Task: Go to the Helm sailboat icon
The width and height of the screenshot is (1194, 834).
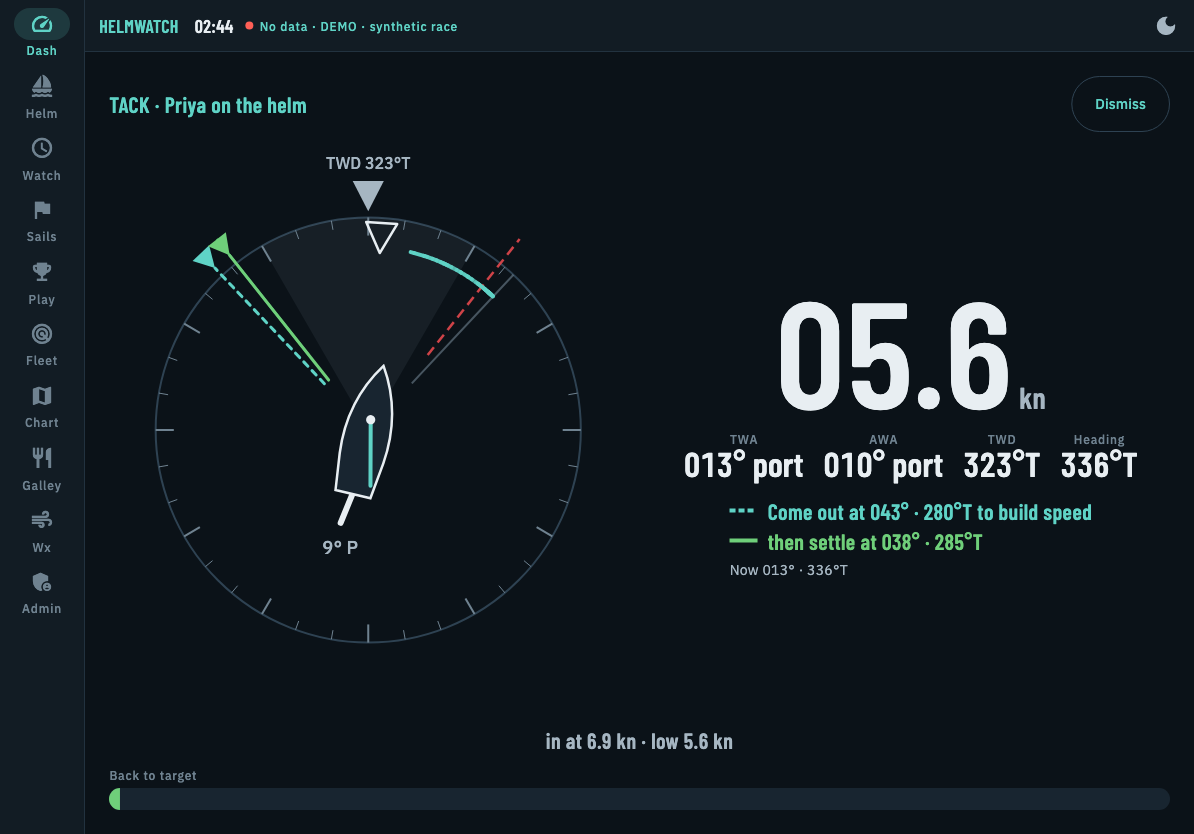Action: point(42,86)
